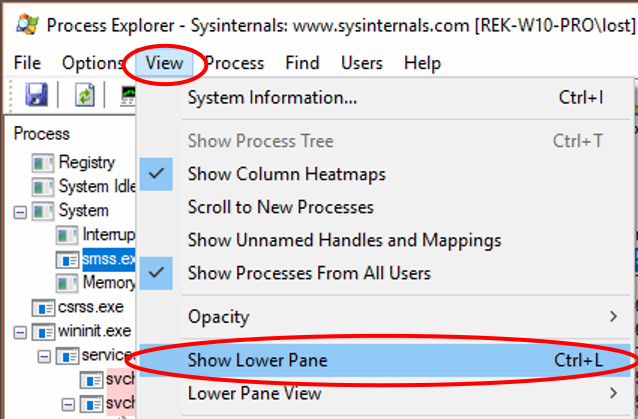Click the Memory process icon under System
The height and width of the screenshot is (419, 638).
(67, 283)
